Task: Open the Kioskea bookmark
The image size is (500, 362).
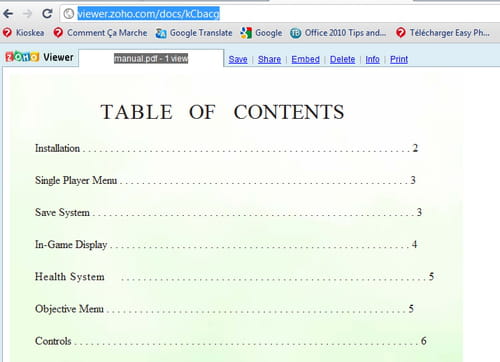Action: [23, 33]
